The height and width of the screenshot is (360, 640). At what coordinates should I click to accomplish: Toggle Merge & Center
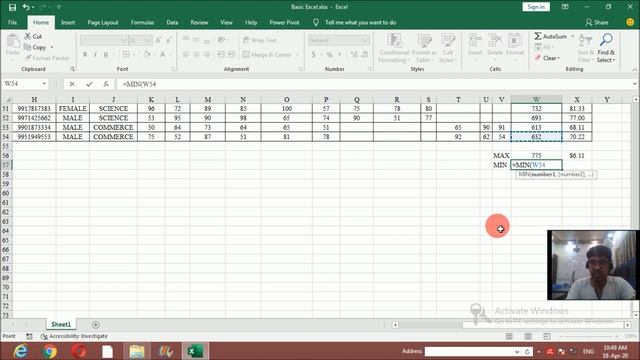[x=267, y=54]
